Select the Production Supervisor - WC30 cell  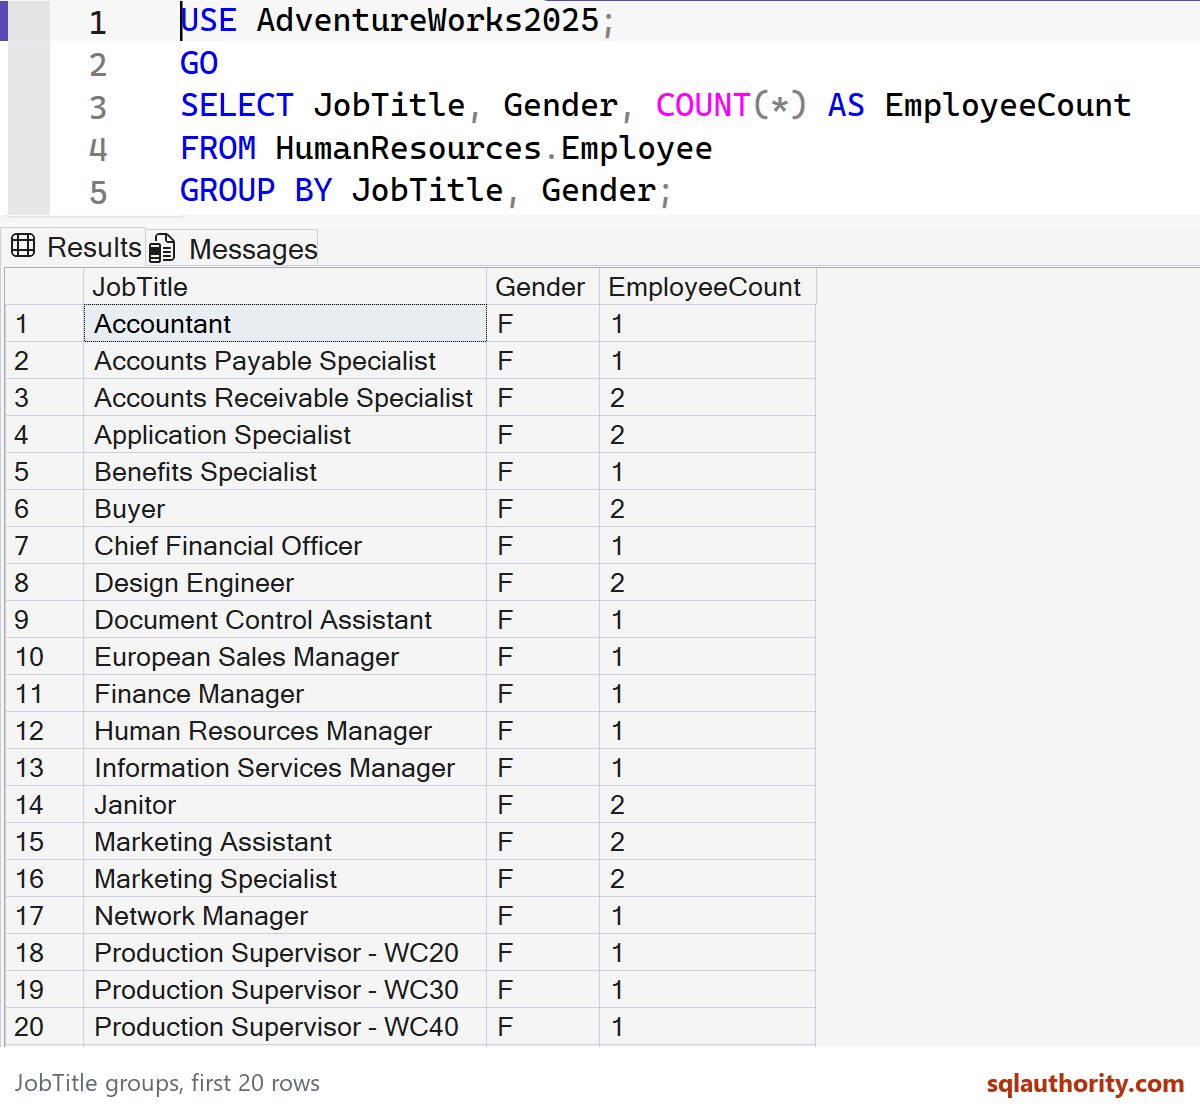tap(285, 990)
